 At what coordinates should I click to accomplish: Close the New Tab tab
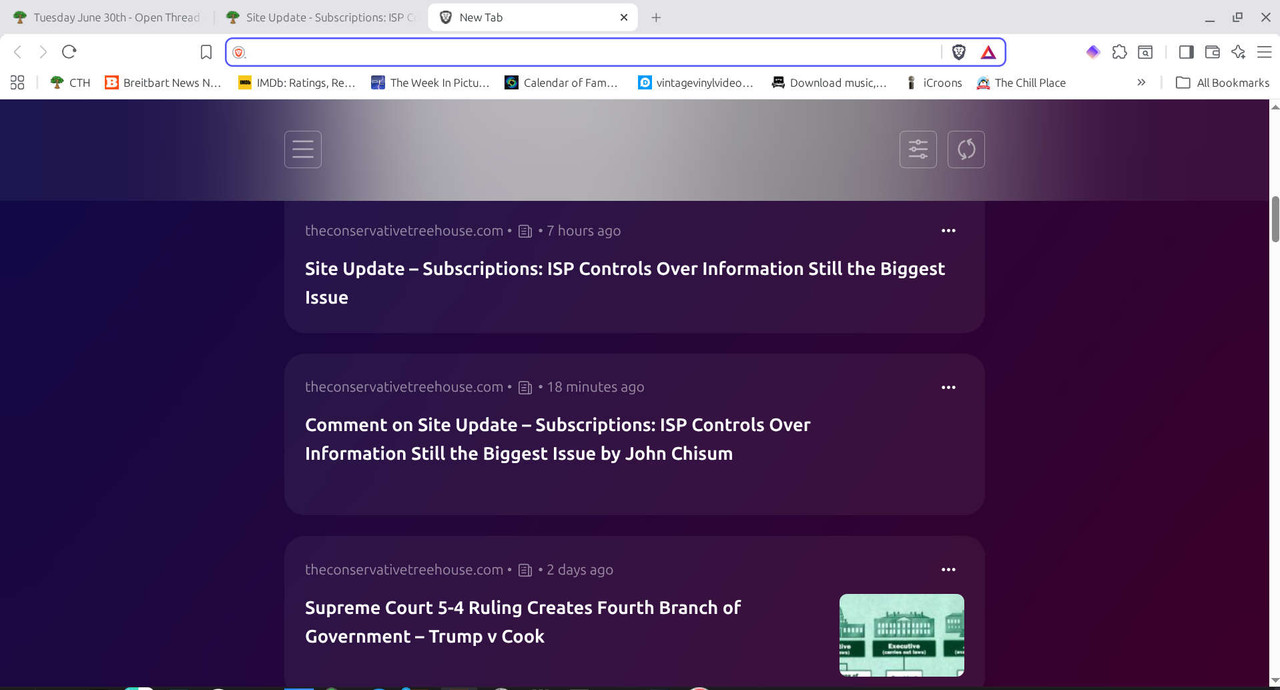point(624,17)
